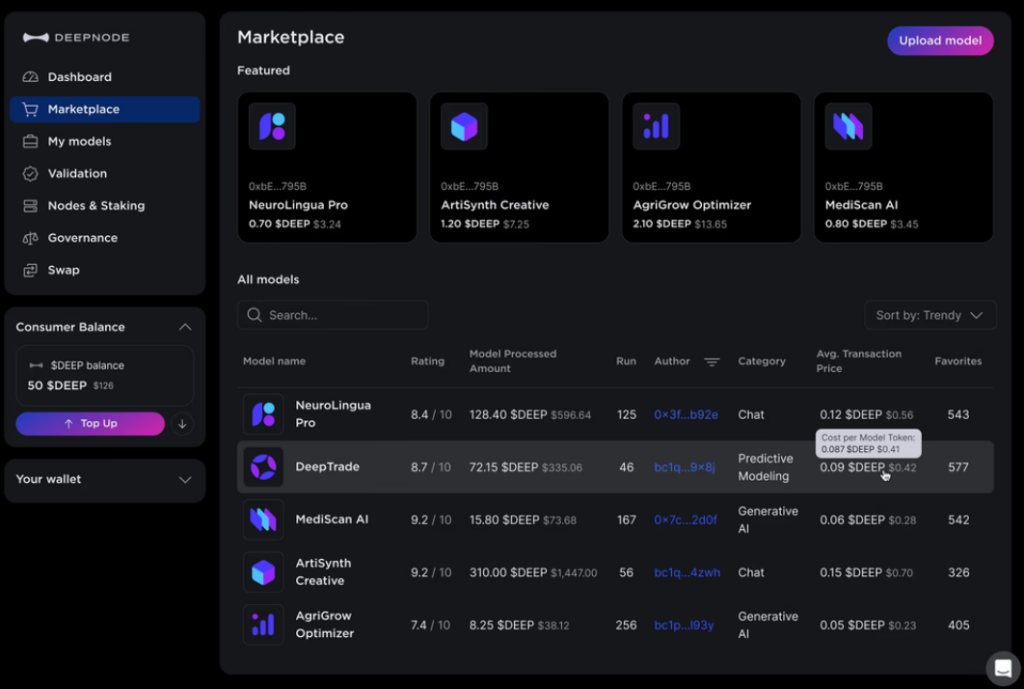Click the models search field

point(333,315)
